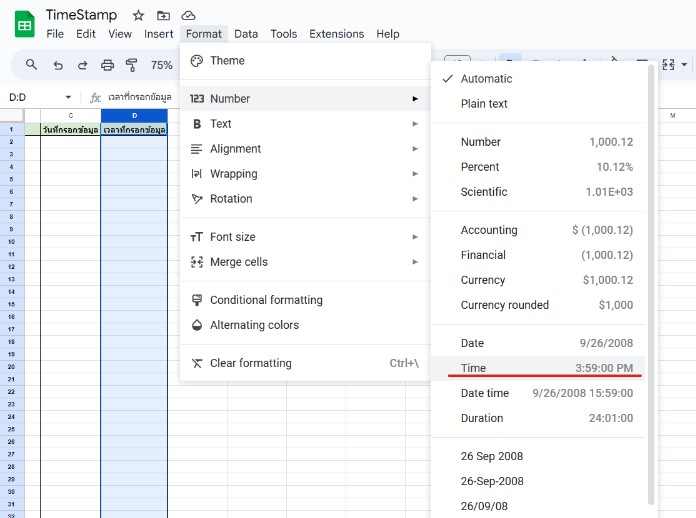The width and height of the screenshot is (696, 518).
Task: Click the merge cells toolbar icon
Action: point(668,65)
